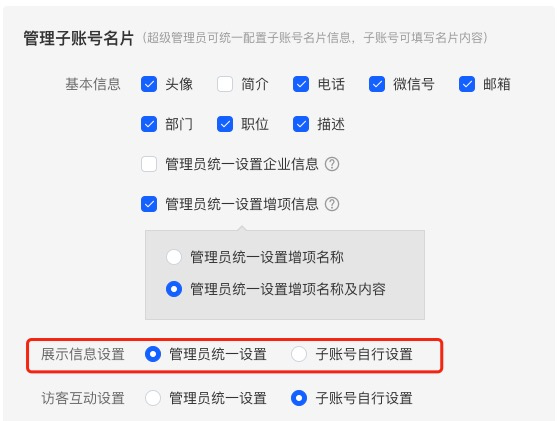Choose 管理员统一设置 for 访客互动设置
Viewport: 557px width, 421px height.
coord(153,398)
